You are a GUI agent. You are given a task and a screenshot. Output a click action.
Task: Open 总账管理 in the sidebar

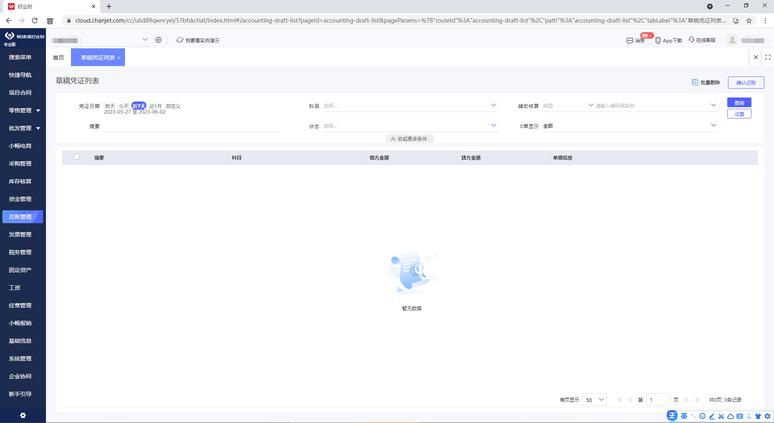coord(23,217)
